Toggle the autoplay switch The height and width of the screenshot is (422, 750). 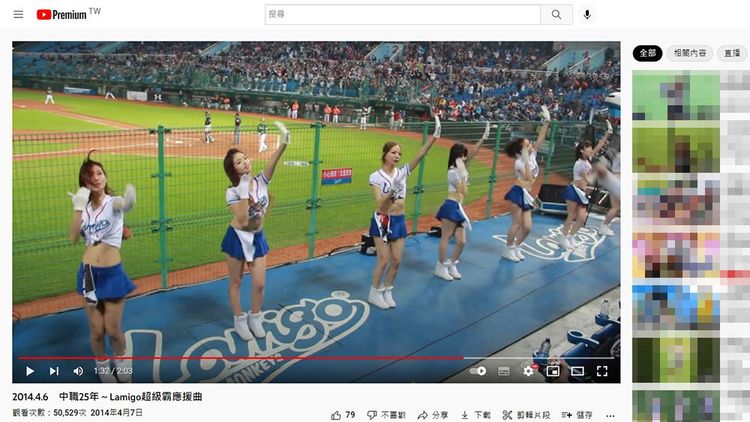click(477, 371)
